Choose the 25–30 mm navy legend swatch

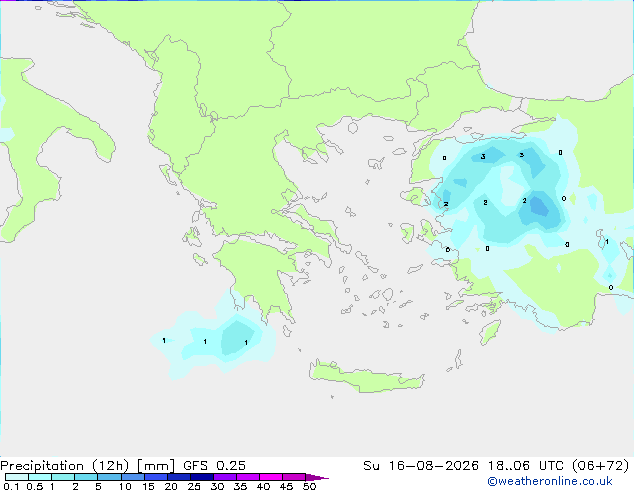[x=201, y=477]
